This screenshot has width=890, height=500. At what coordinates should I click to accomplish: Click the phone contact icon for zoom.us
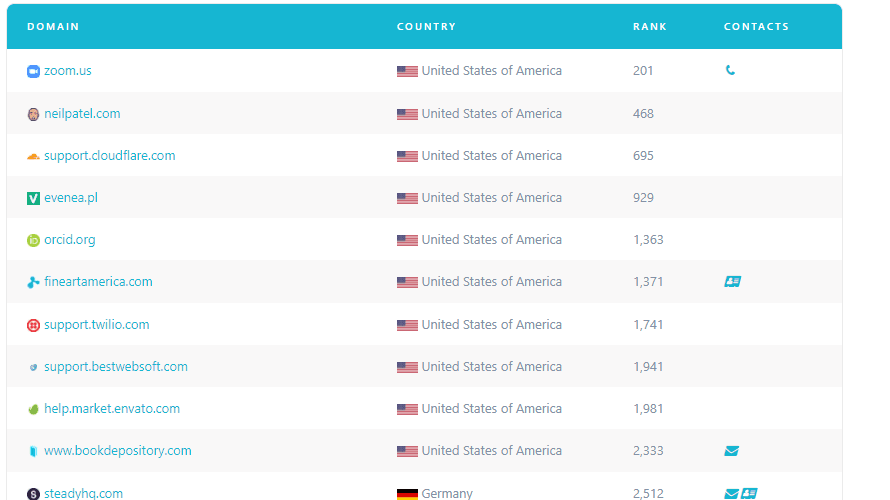(x=730, y=70)
